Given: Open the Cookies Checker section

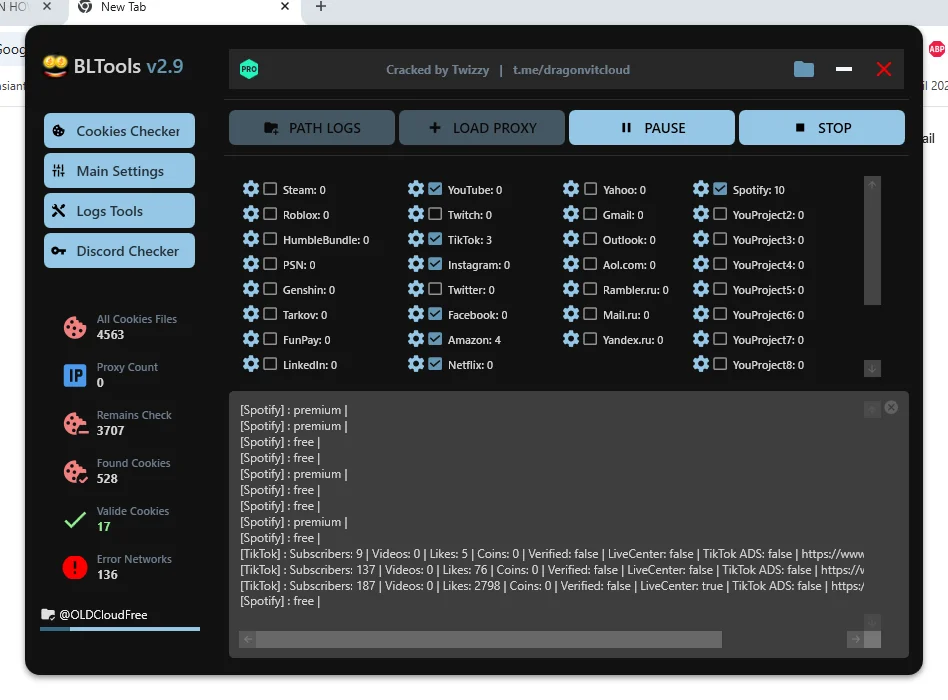Looking at the screenshot, I should (x=119, y=131).
